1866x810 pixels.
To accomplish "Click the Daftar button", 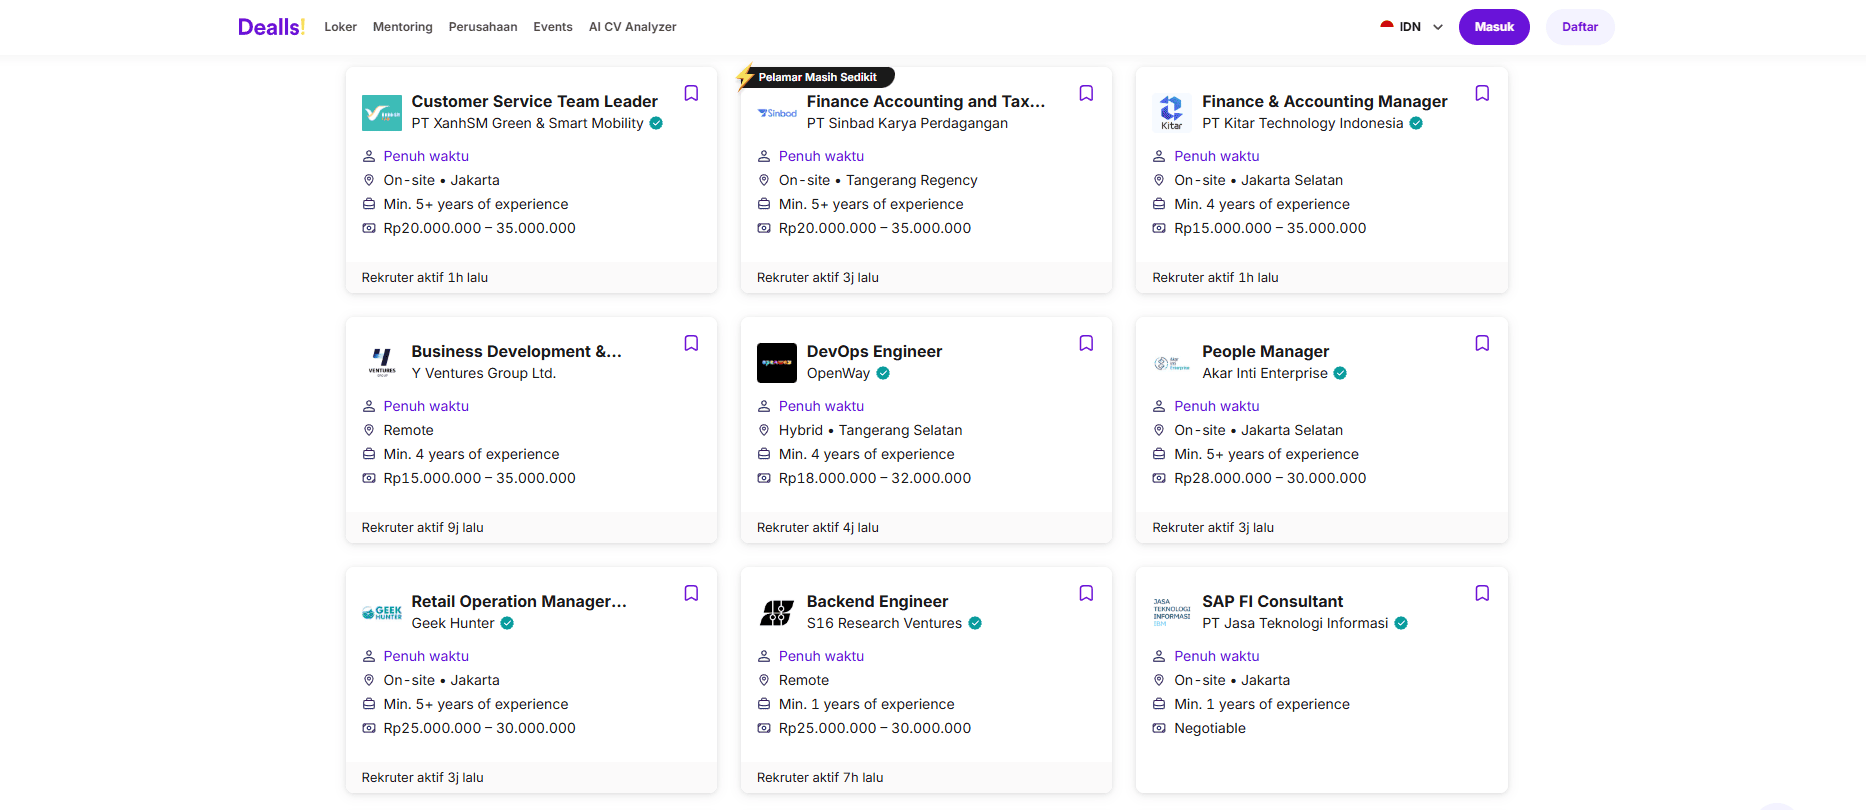I will (x=1580, y=27).
